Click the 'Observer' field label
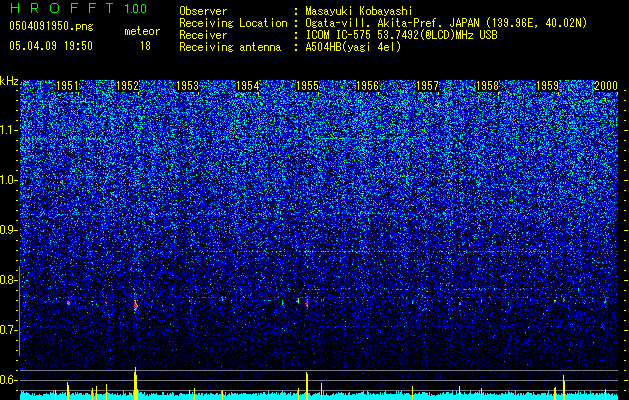Screen dimensions: 629x400 203,11
